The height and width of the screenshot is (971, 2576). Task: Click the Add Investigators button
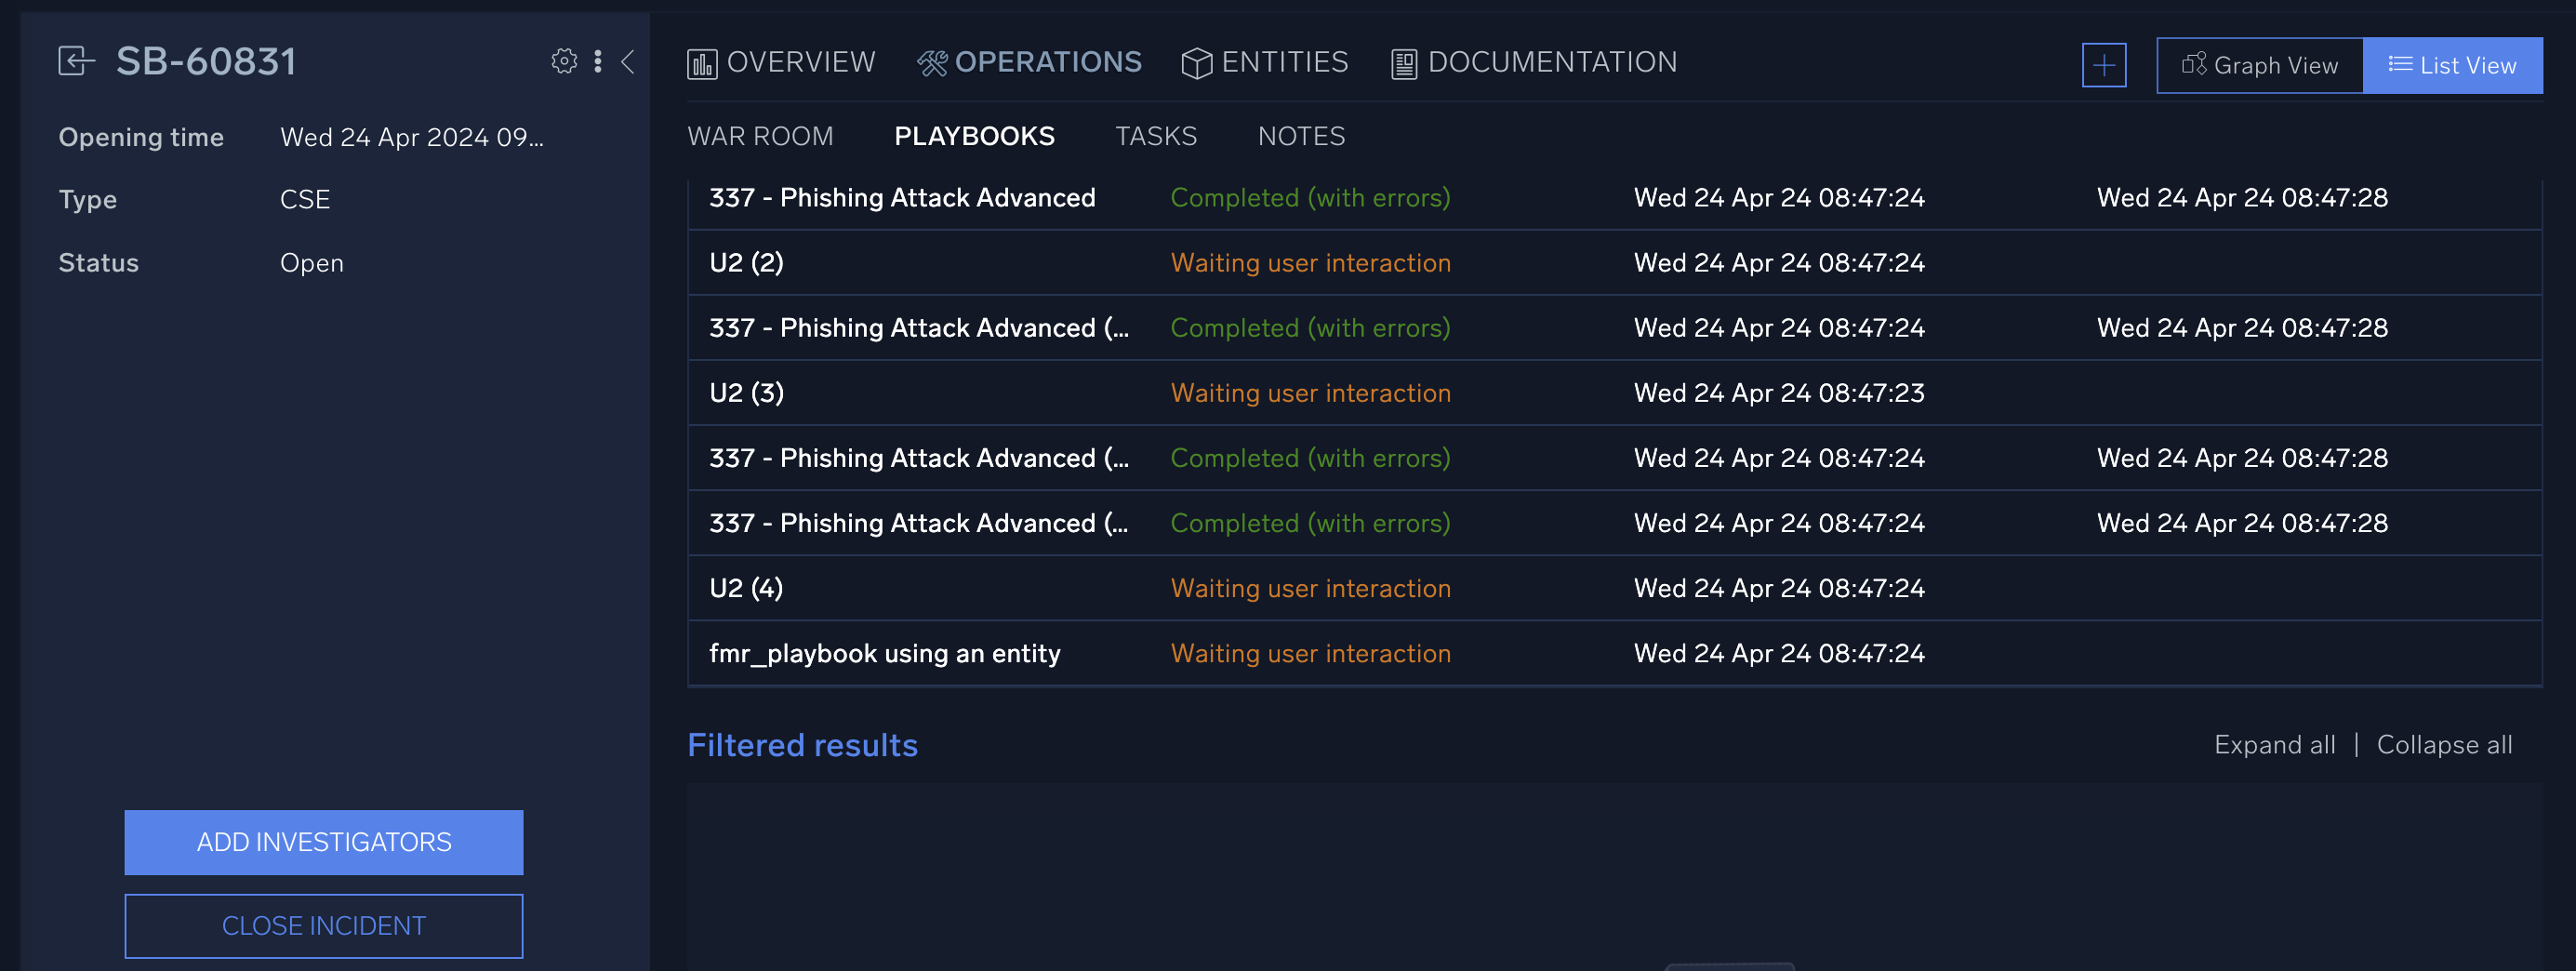click(x=323, y=842)
